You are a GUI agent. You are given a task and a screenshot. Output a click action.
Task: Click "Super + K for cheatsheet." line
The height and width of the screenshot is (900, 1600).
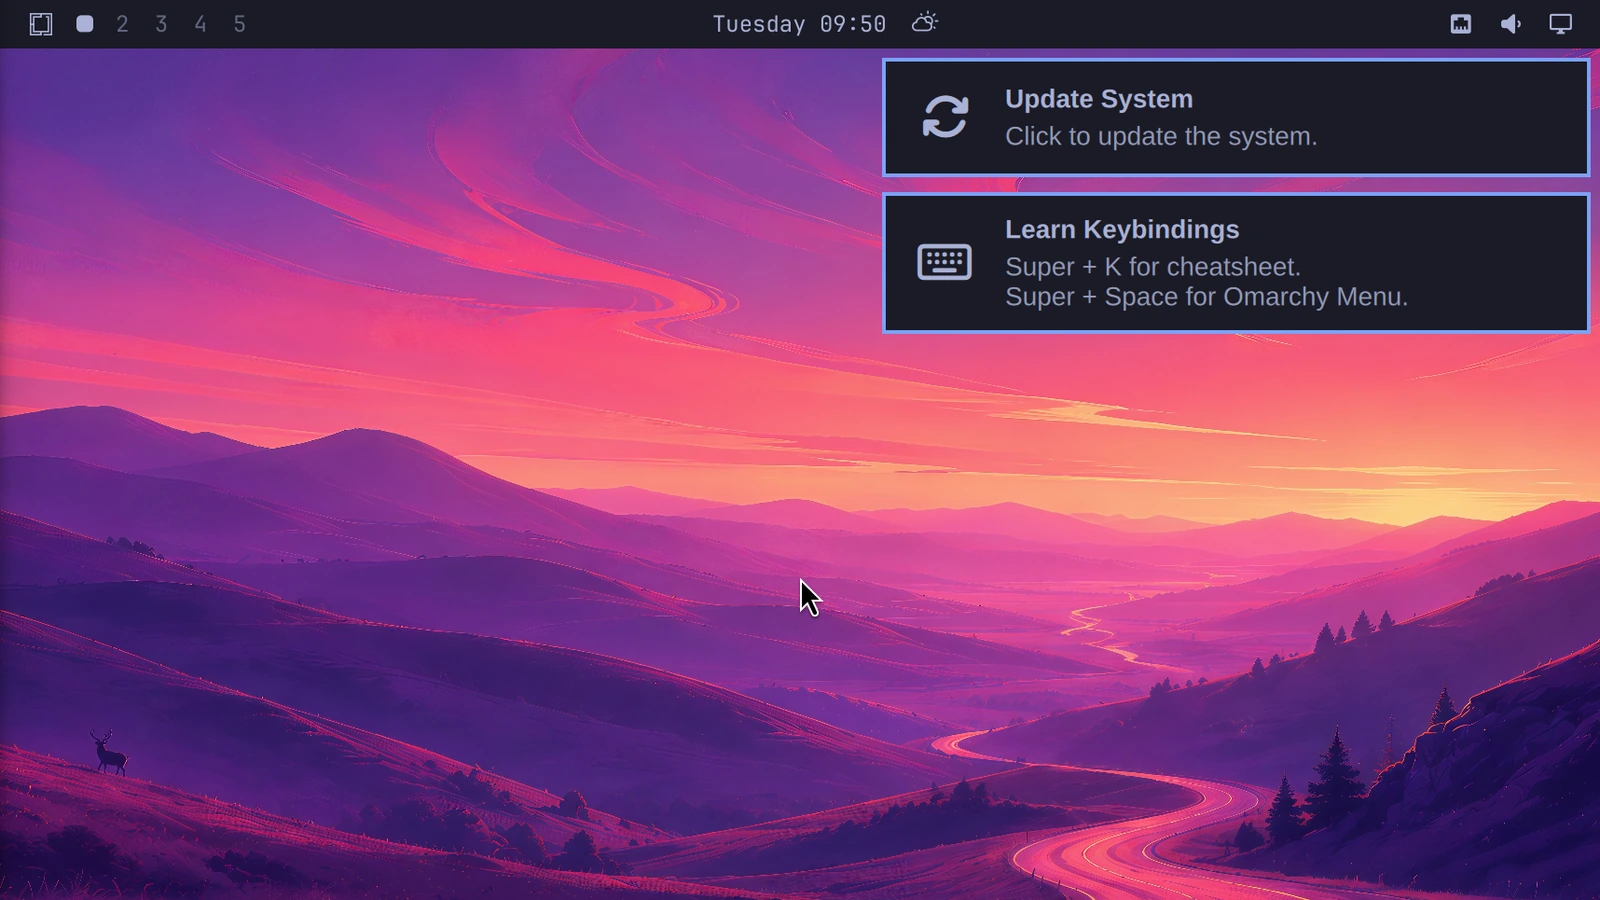pyautogui.click(x=1153, y=267)
